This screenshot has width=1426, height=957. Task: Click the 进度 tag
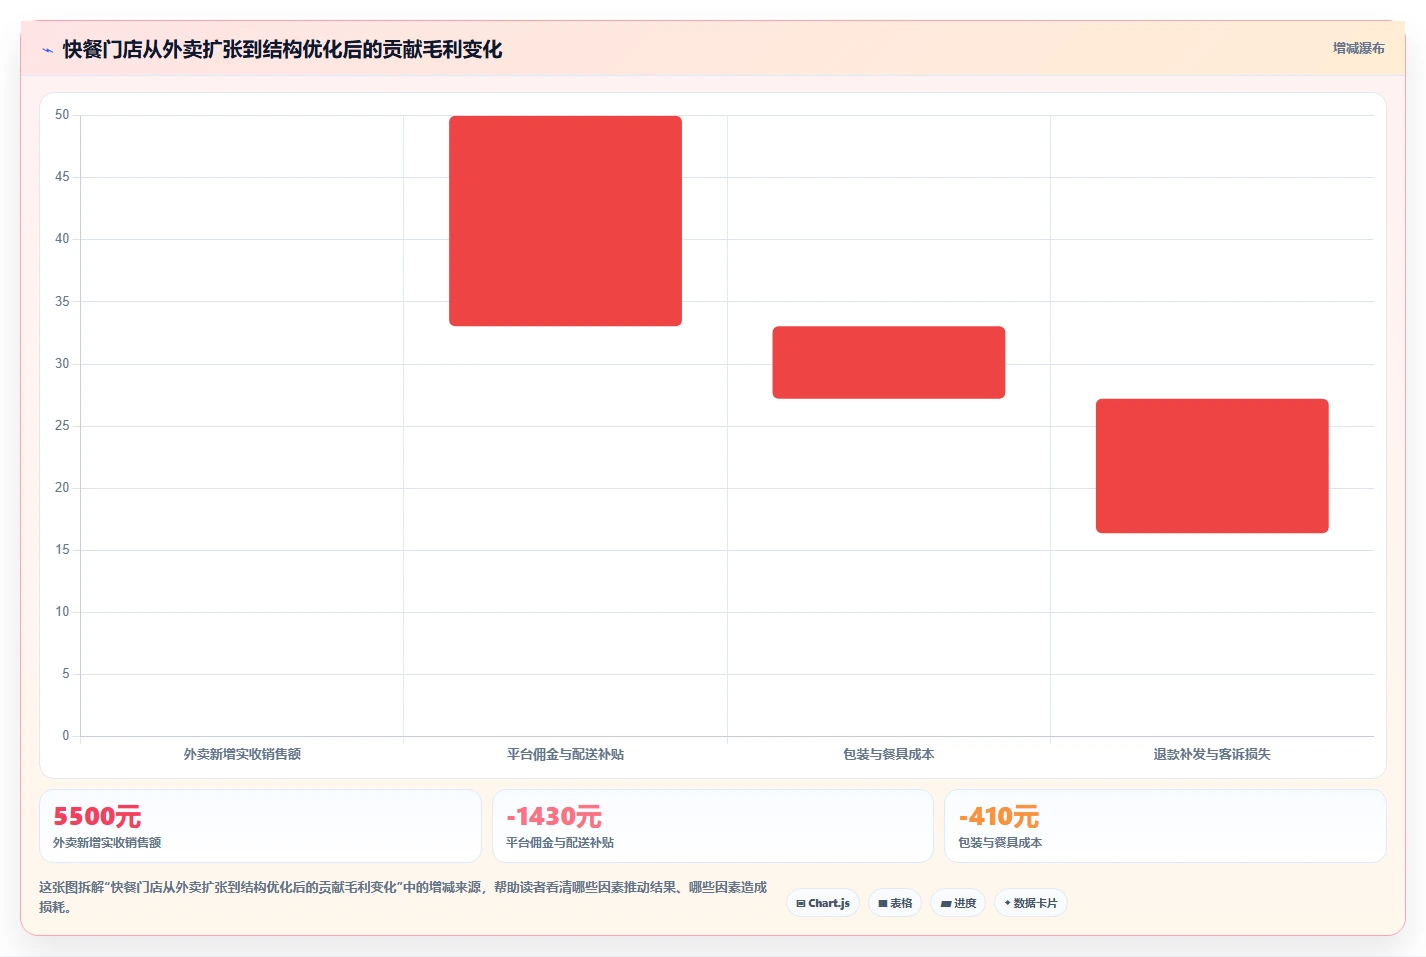958,903
